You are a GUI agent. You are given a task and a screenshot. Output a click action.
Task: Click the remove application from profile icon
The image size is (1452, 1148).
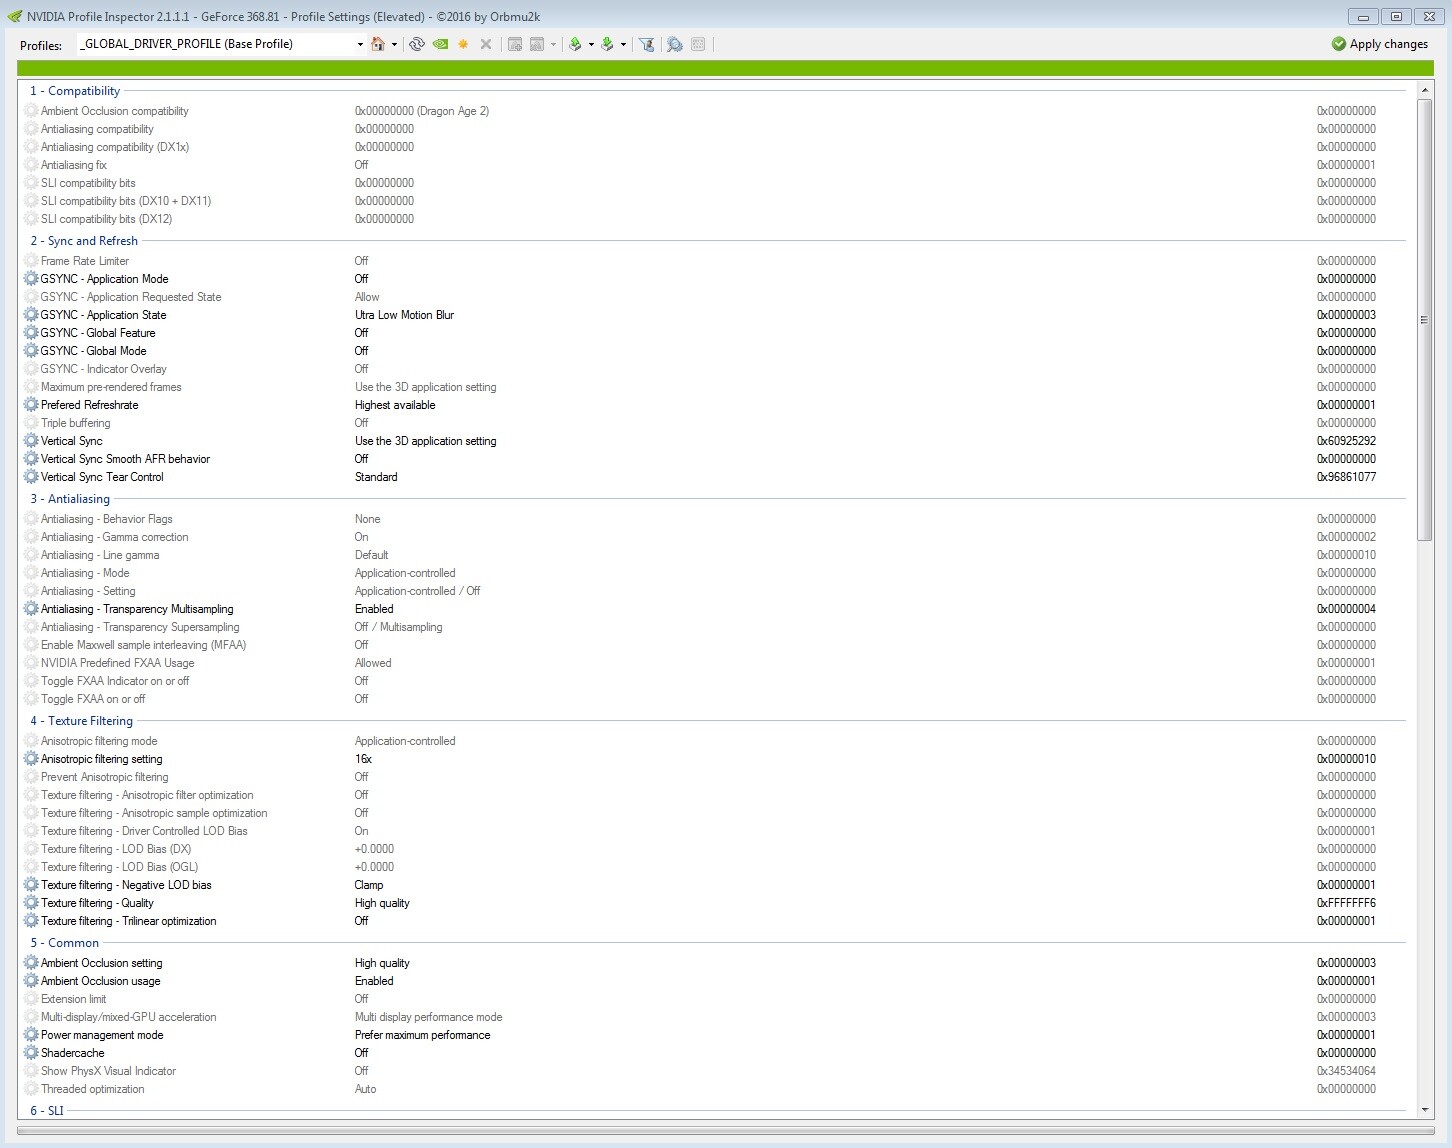(x=537, y=44)
